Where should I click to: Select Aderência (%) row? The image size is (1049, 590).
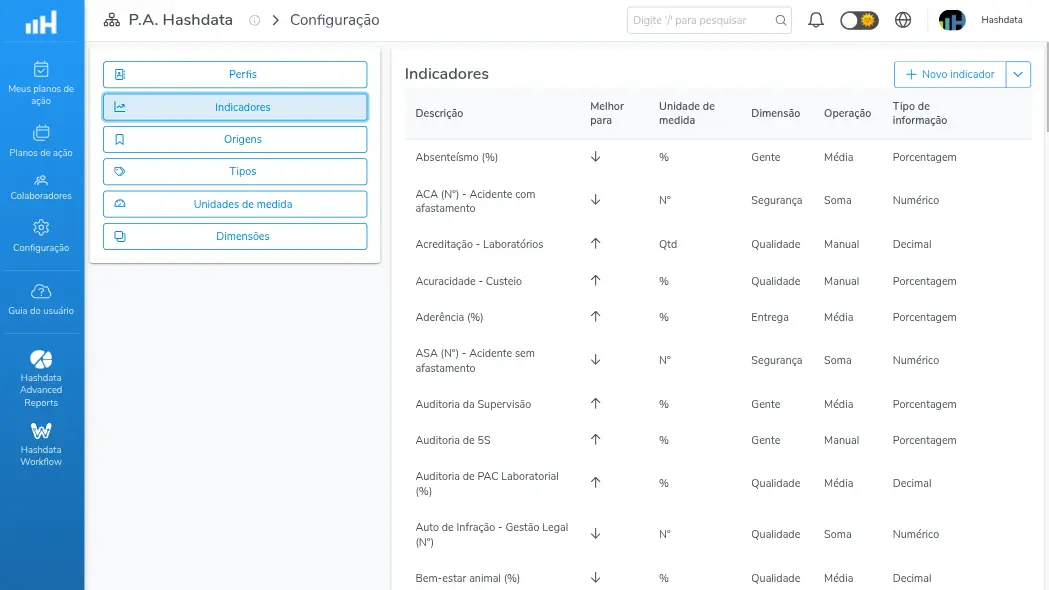tap(718, 317)
